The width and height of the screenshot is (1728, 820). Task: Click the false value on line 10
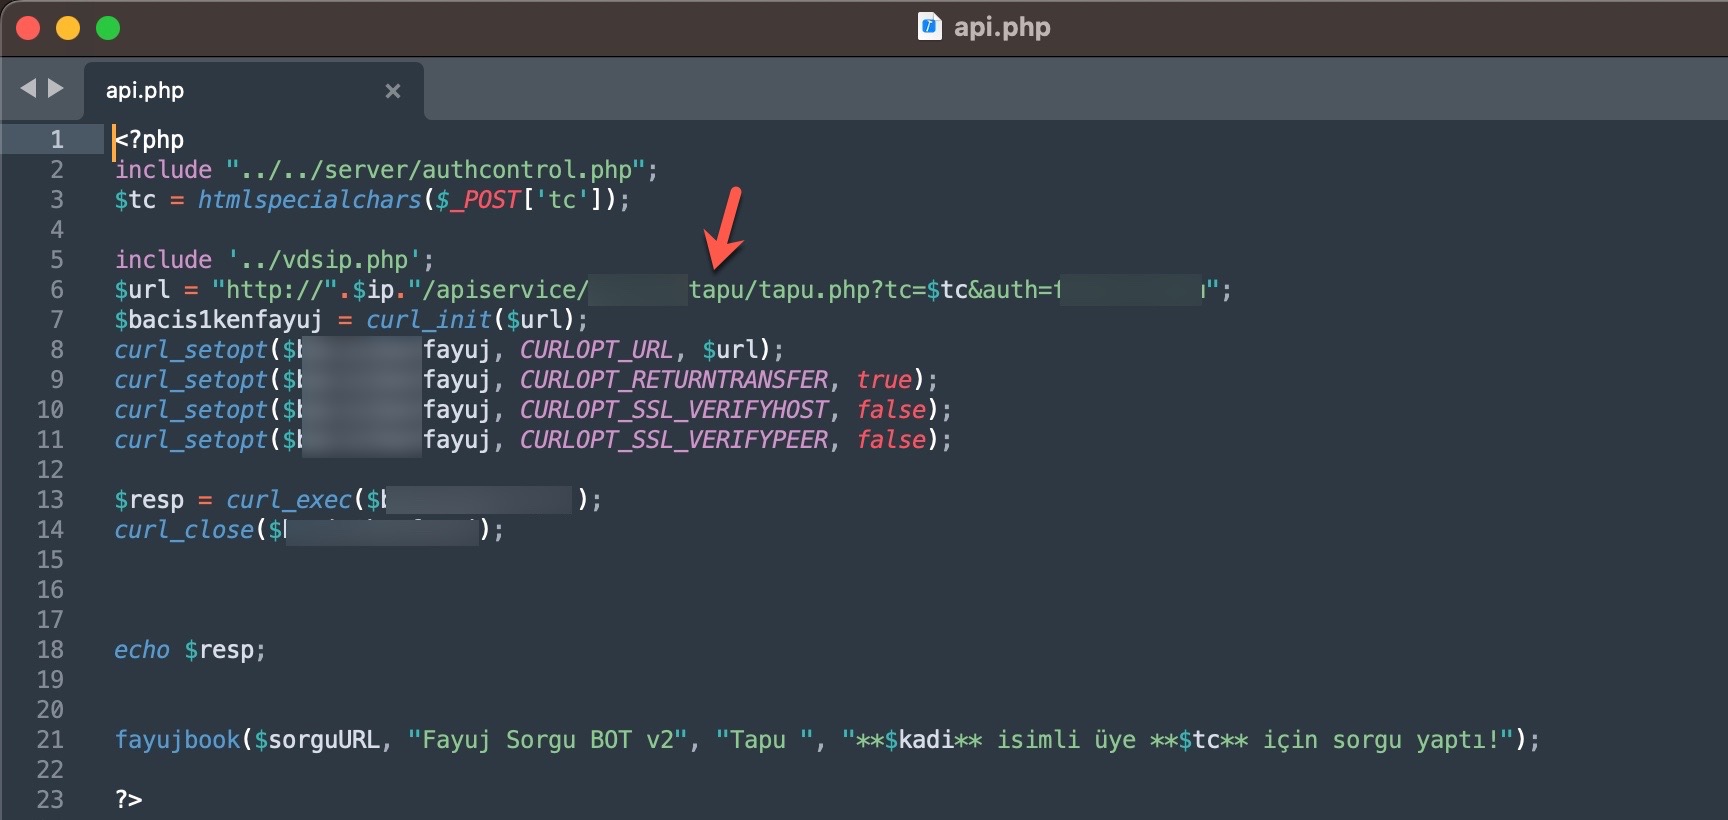[x=892, y=409]
